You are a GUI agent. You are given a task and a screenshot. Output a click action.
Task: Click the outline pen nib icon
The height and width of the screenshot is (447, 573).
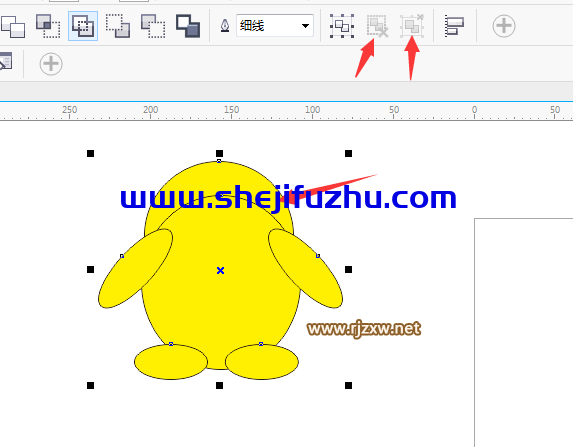click(x=225, y=26)
